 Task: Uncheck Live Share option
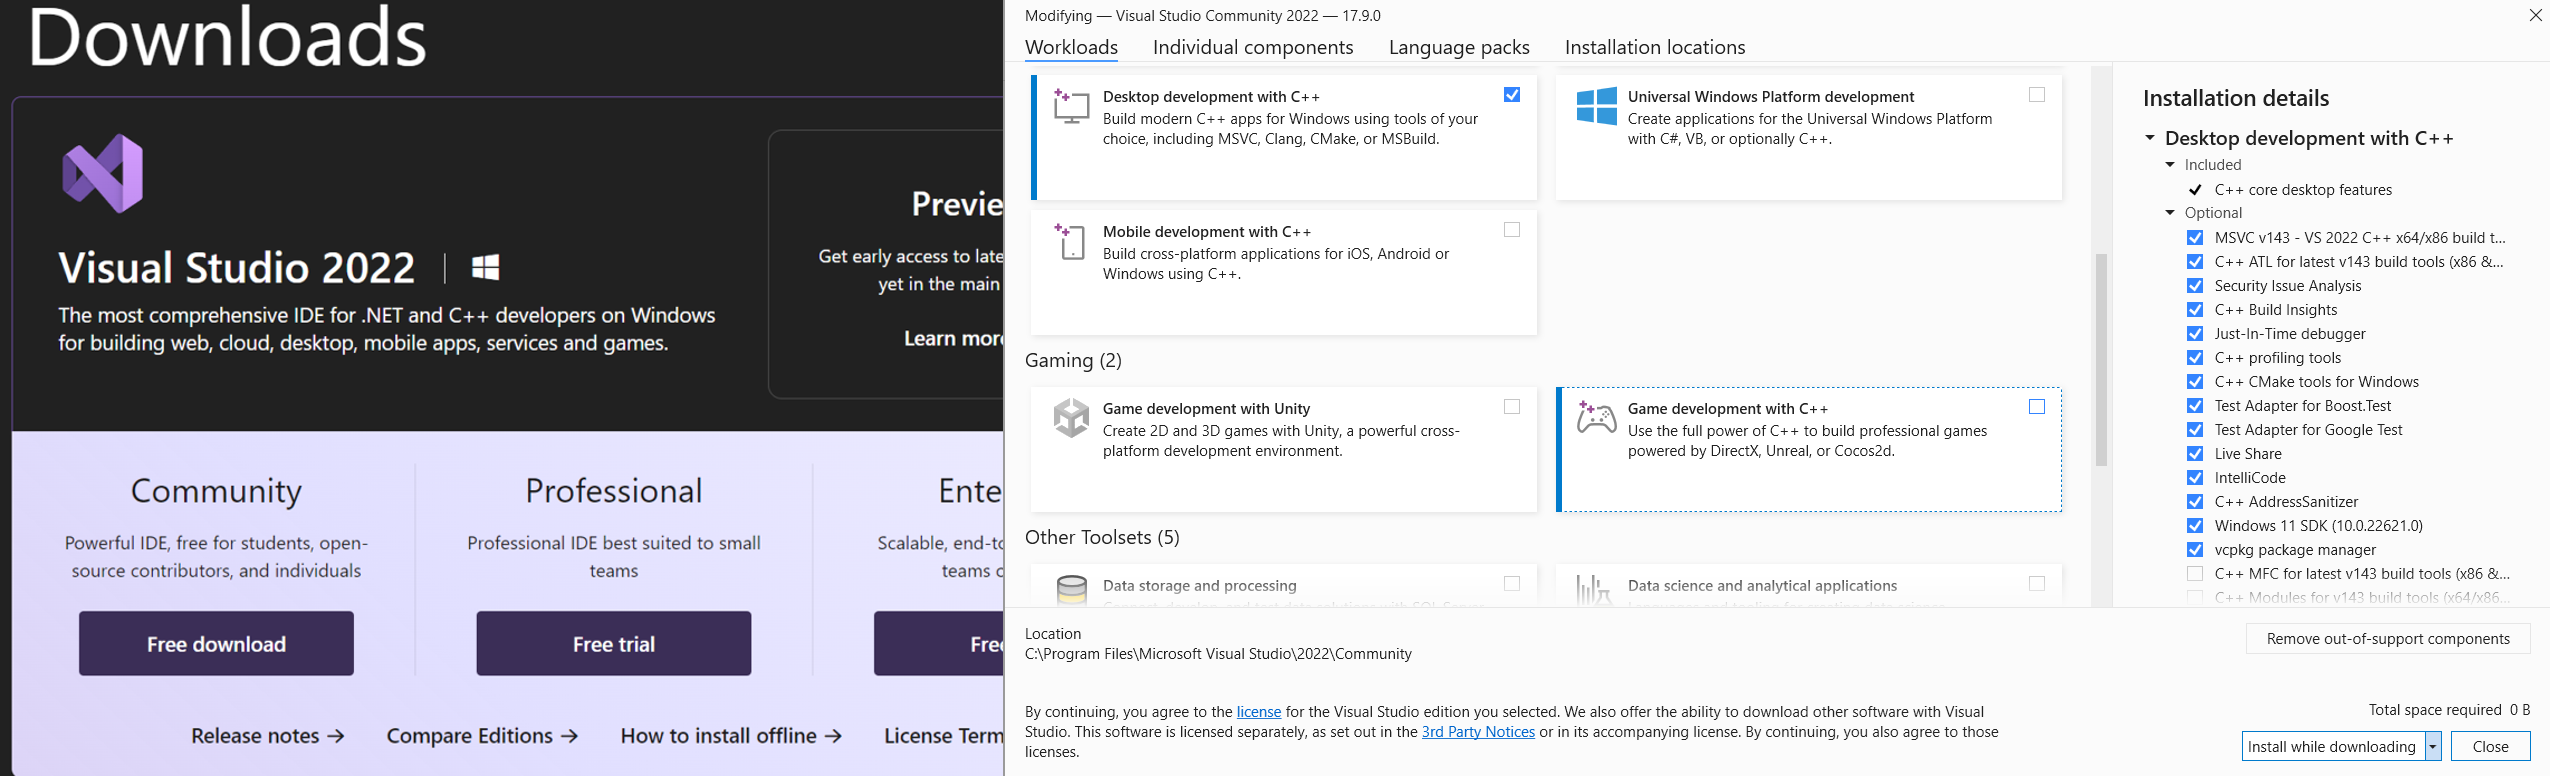pos(2195,454)
